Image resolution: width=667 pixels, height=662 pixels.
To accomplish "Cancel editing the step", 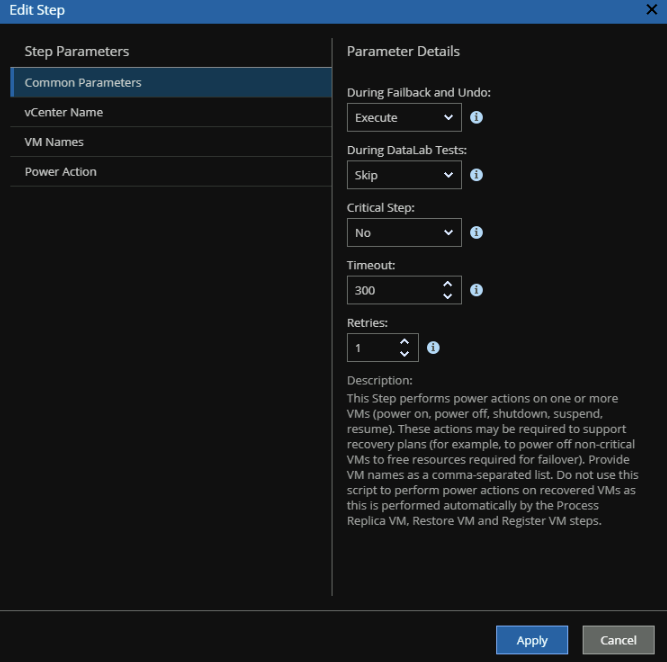I will 618,640.
